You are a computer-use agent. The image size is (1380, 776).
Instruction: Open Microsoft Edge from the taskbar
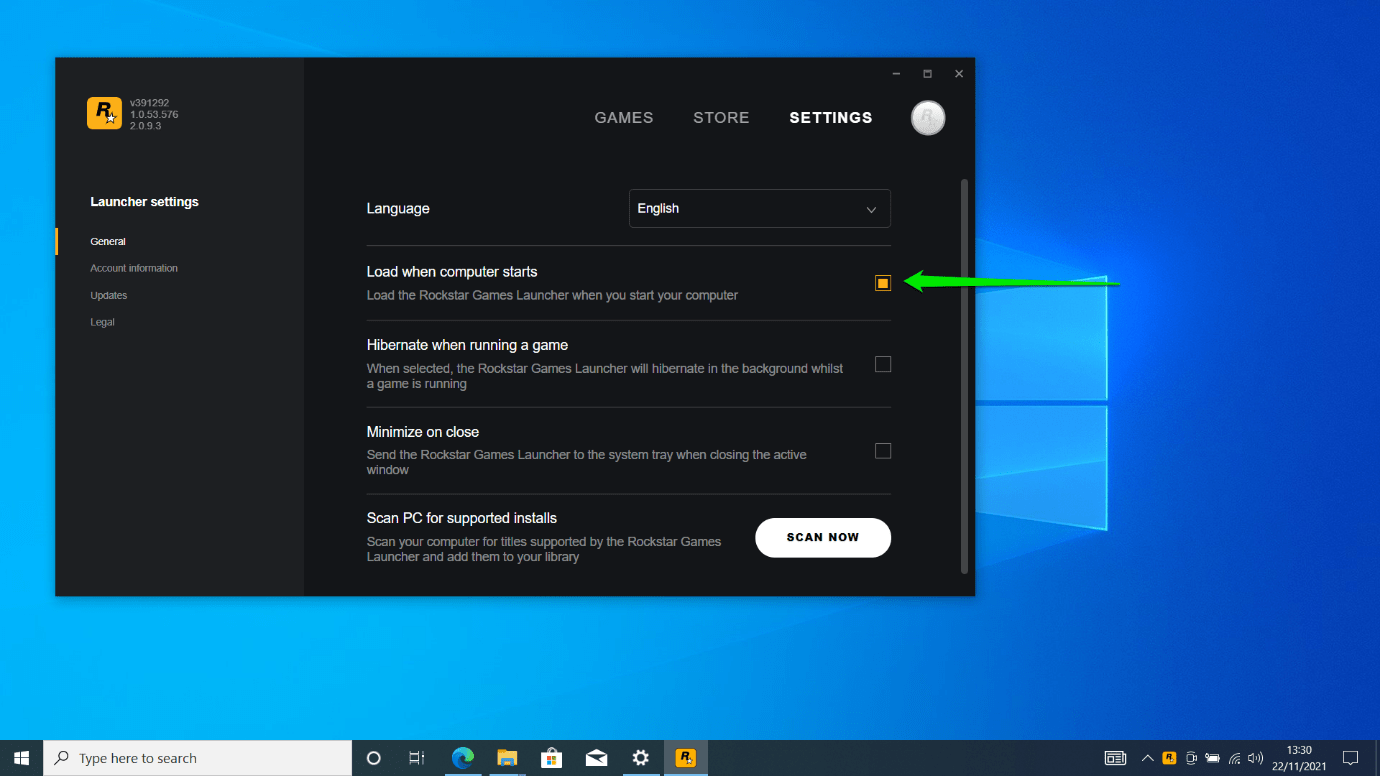click(x=462, y=758)
